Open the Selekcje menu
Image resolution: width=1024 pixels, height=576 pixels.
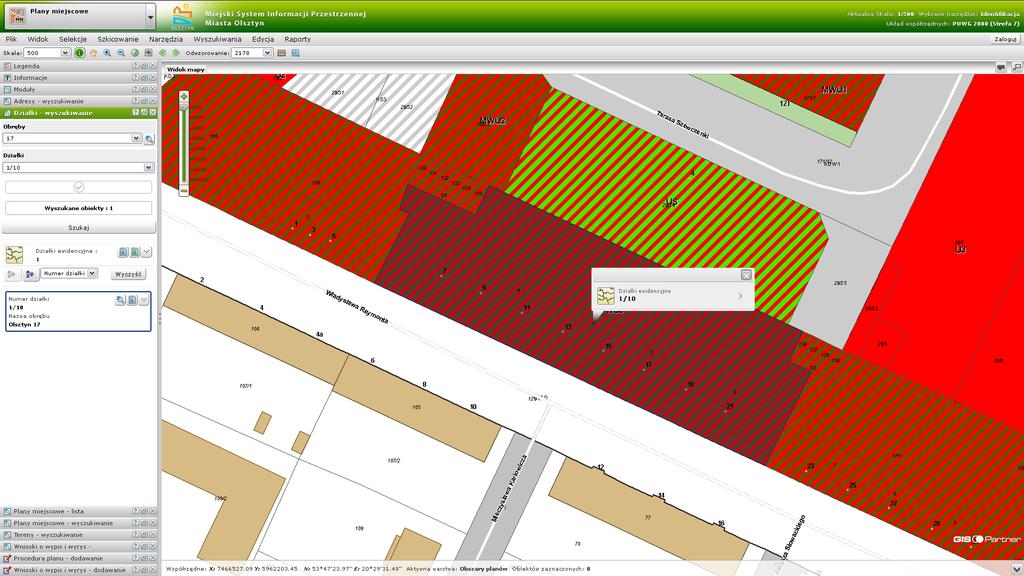(72, 39)
